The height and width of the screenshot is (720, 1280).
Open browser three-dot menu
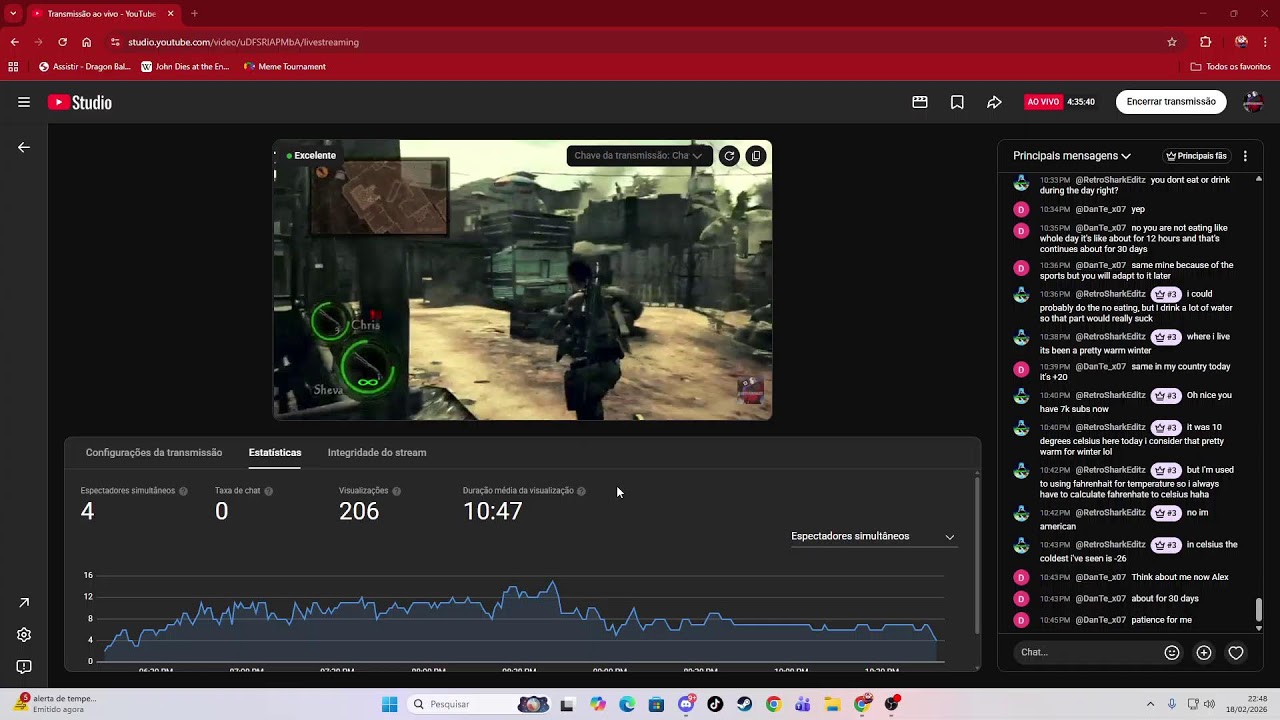(x=1266, y=42)
